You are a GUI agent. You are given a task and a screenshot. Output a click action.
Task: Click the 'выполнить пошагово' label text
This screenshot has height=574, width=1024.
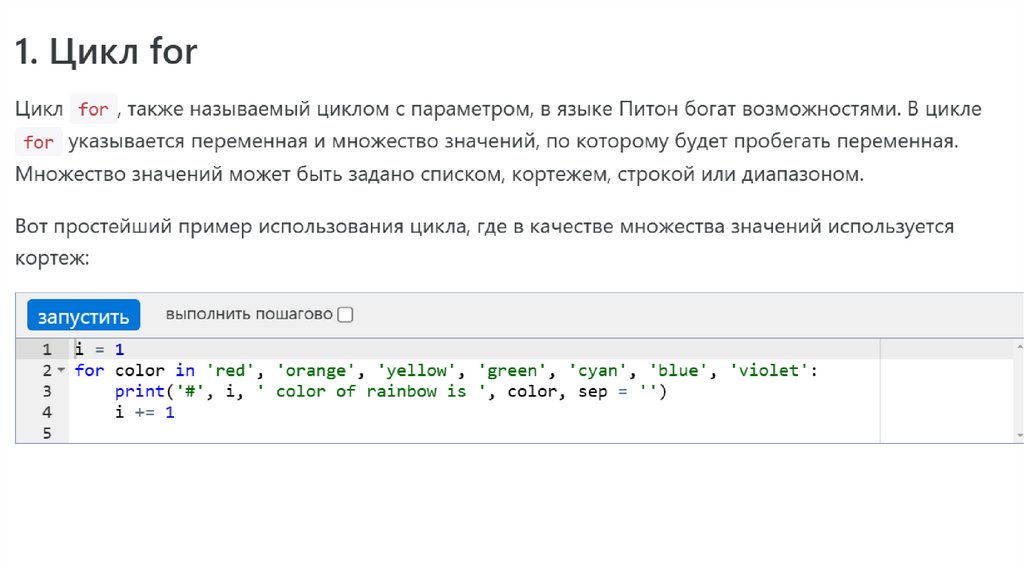coord(249,315)
